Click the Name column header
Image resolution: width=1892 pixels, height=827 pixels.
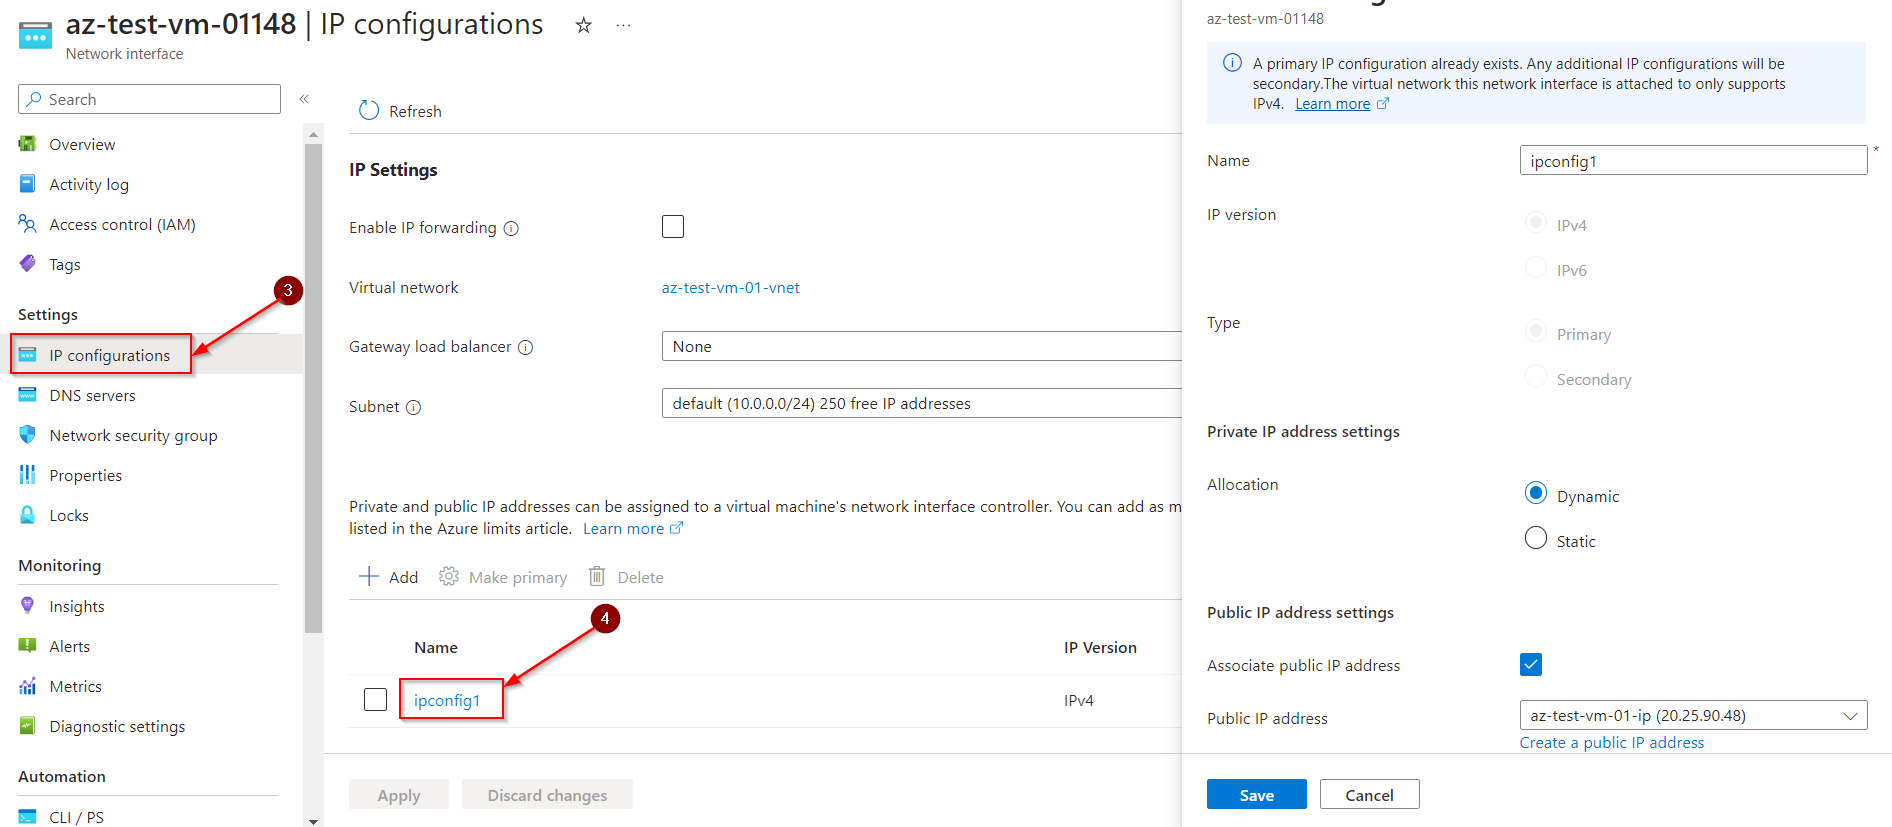click(436, 647)
